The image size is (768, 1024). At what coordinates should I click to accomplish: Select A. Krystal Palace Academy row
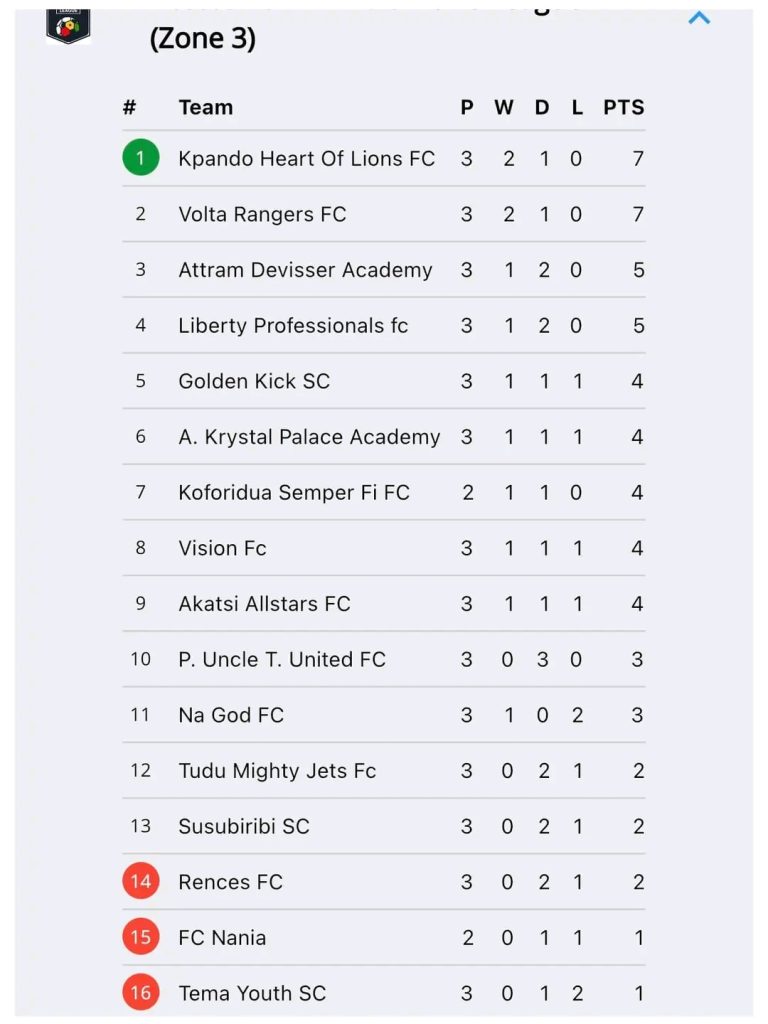(x=384, y=436)
